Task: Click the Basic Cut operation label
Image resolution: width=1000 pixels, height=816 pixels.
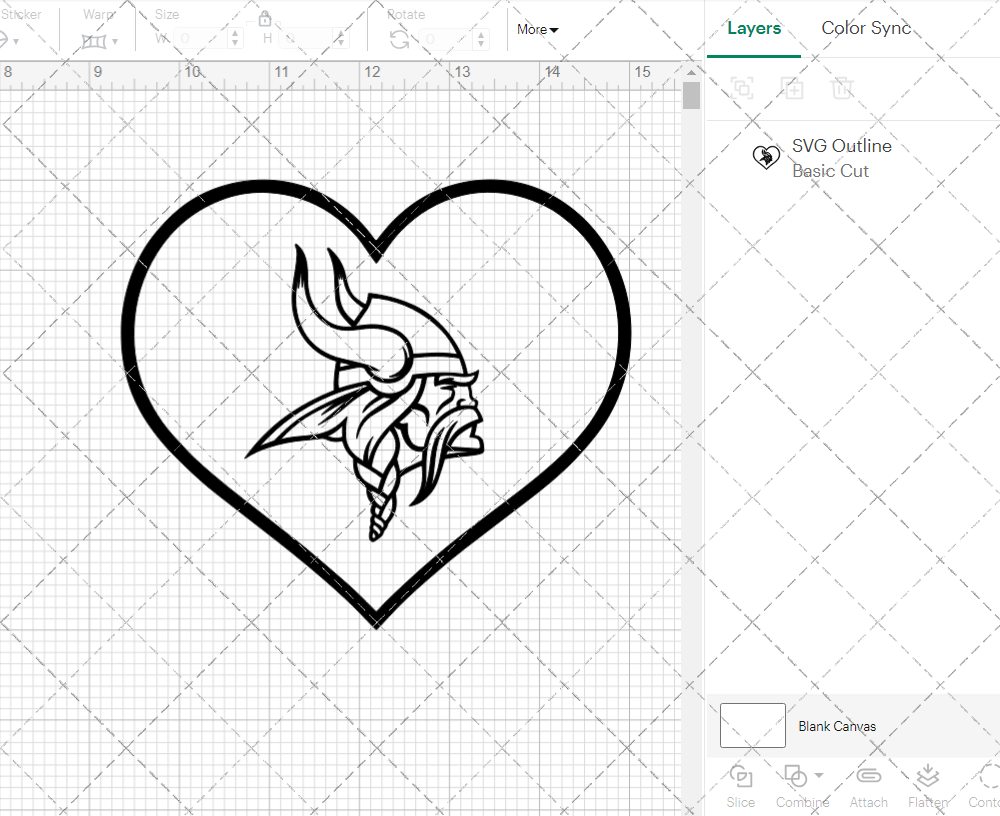Action: pyautogui.click(x=830, y=171)
